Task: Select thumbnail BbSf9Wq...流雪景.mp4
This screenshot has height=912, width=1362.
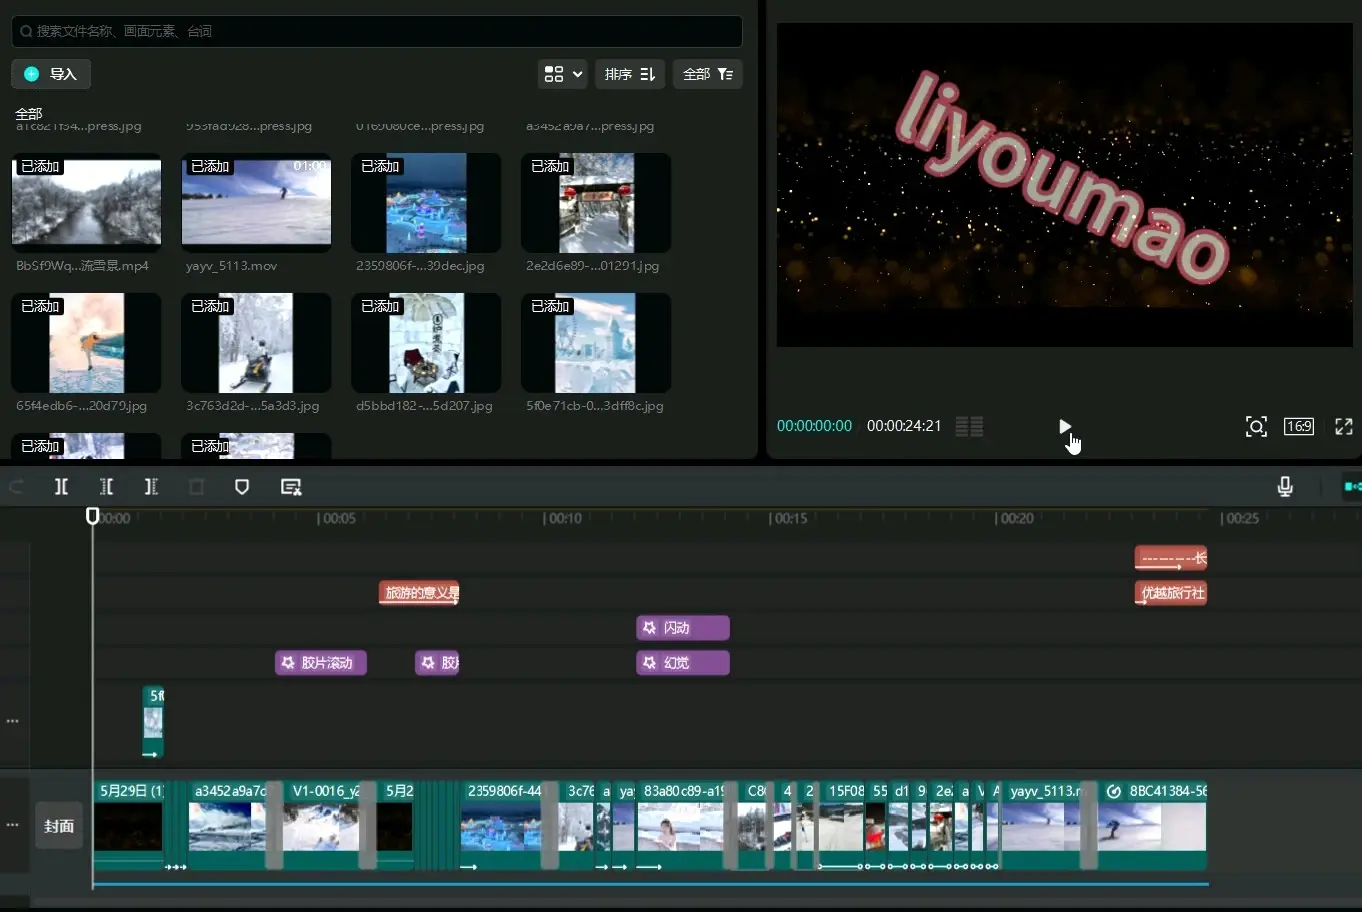Action: [86, 203]
